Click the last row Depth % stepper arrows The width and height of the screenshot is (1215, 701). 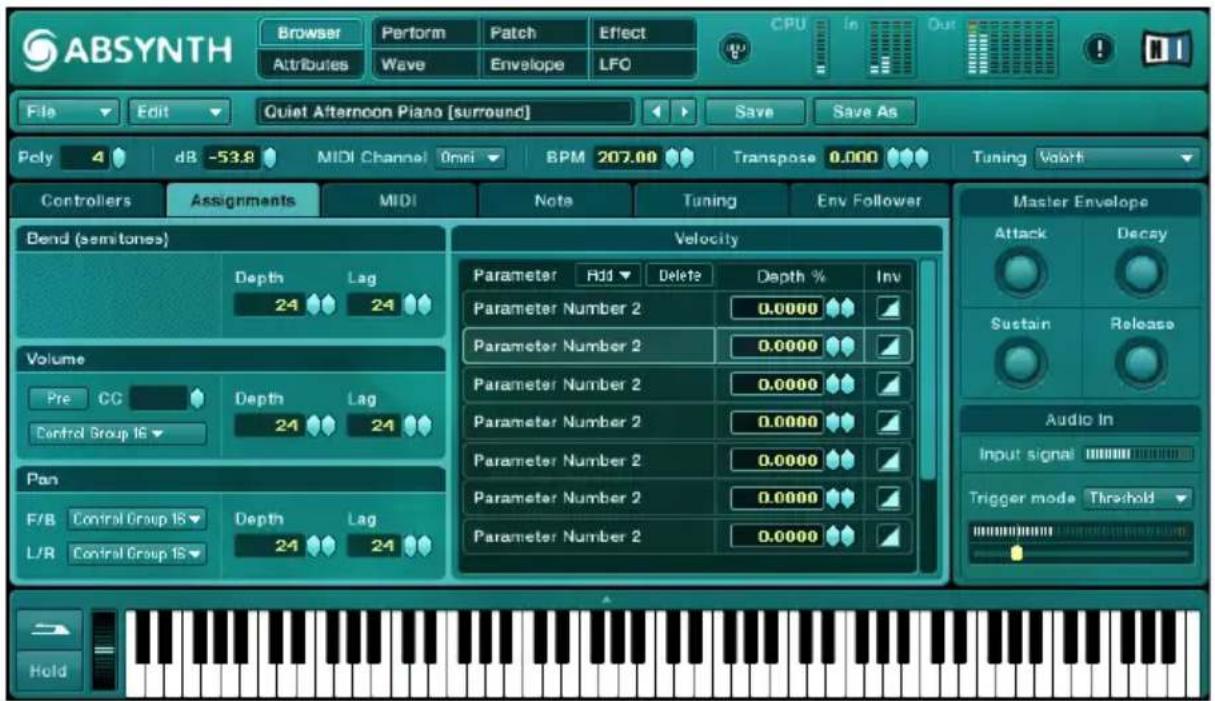click(x=841, y=537)
